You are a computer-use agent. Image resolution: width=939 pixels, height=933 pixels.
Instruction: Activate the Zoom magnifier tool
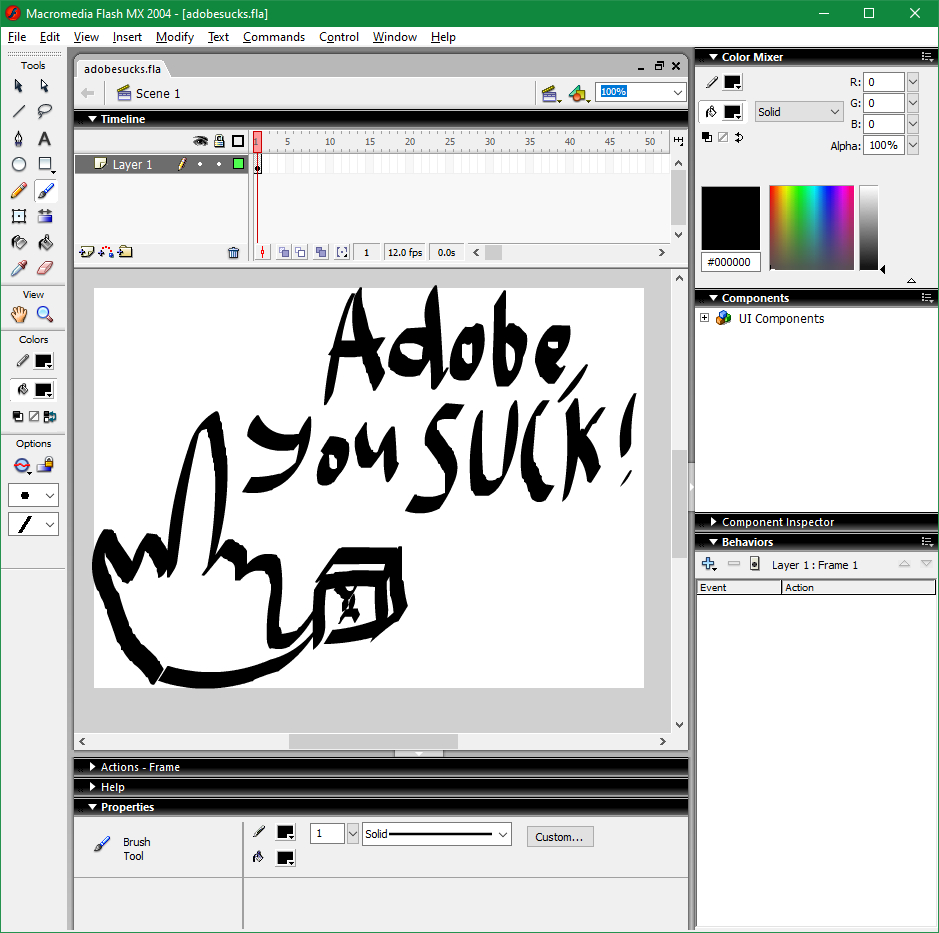[45, 314]
